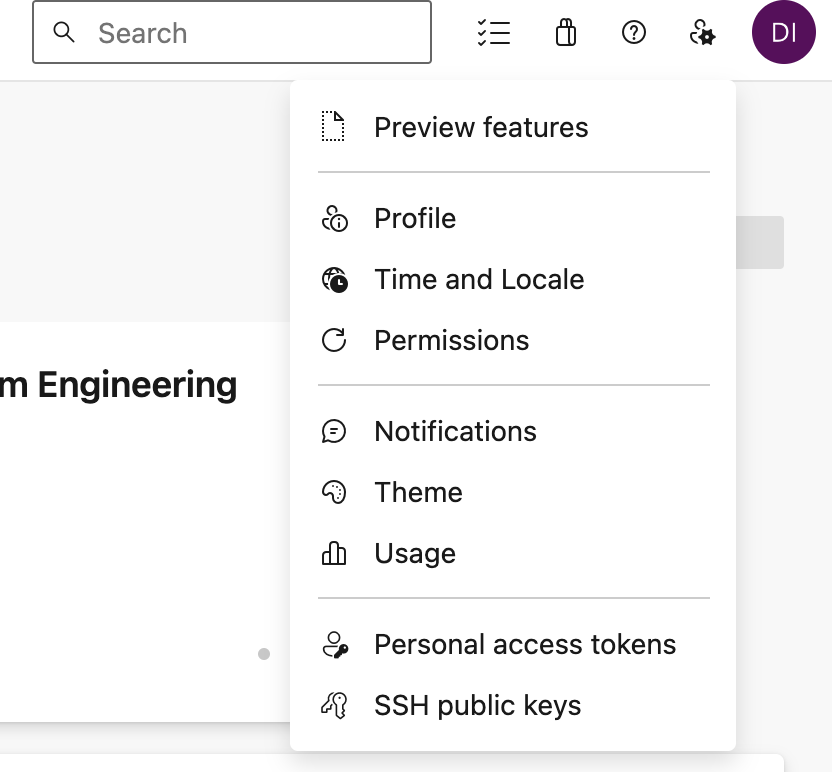Click the DI user avatar
This screenshot has width=832, height=772.
pyautogui.click(x=784, y=32)
